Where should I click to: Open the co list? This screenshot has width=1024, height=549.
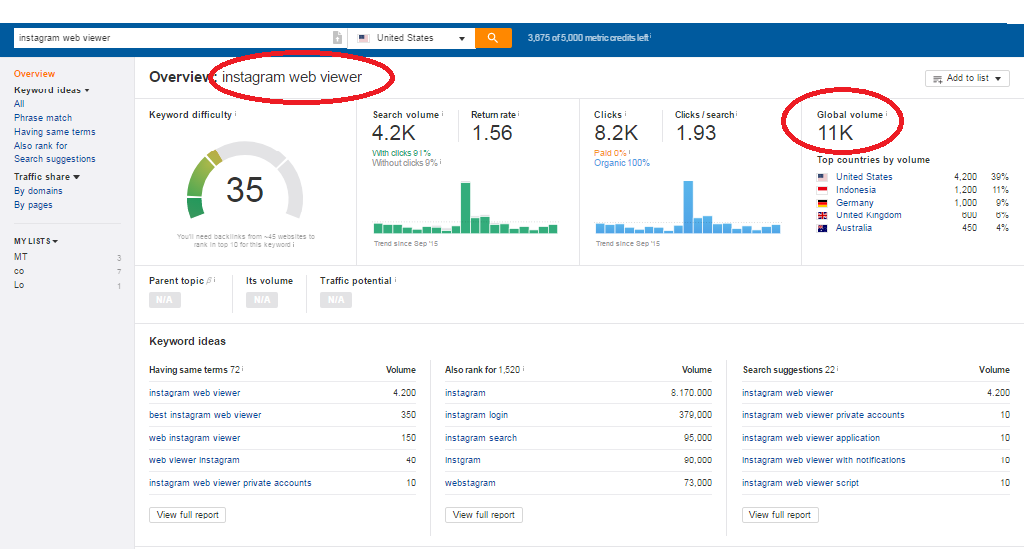coord(19,271)
